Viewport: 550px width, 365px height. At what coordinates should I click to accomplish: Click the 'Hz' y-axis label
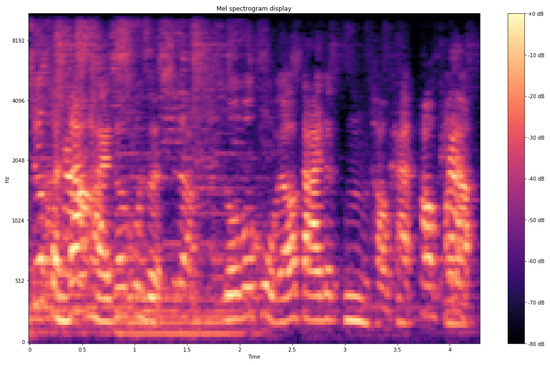pyautogui.click(x=7, y=179)
